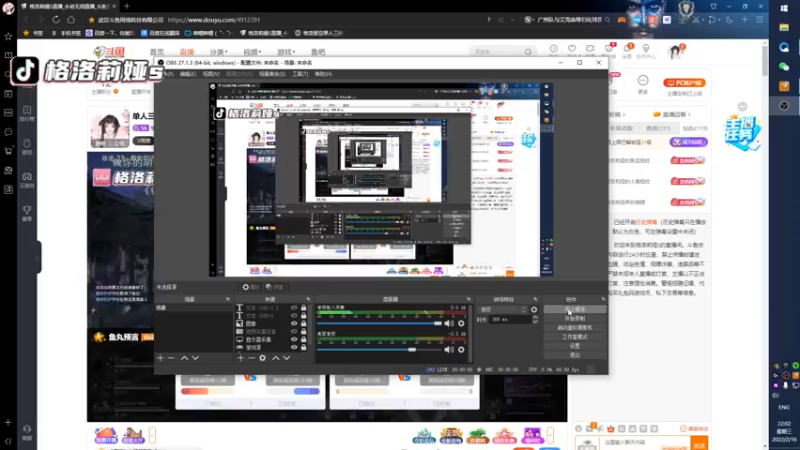Click browser home button
Viewport: 800px width, 450px height.
coord(71,20)
